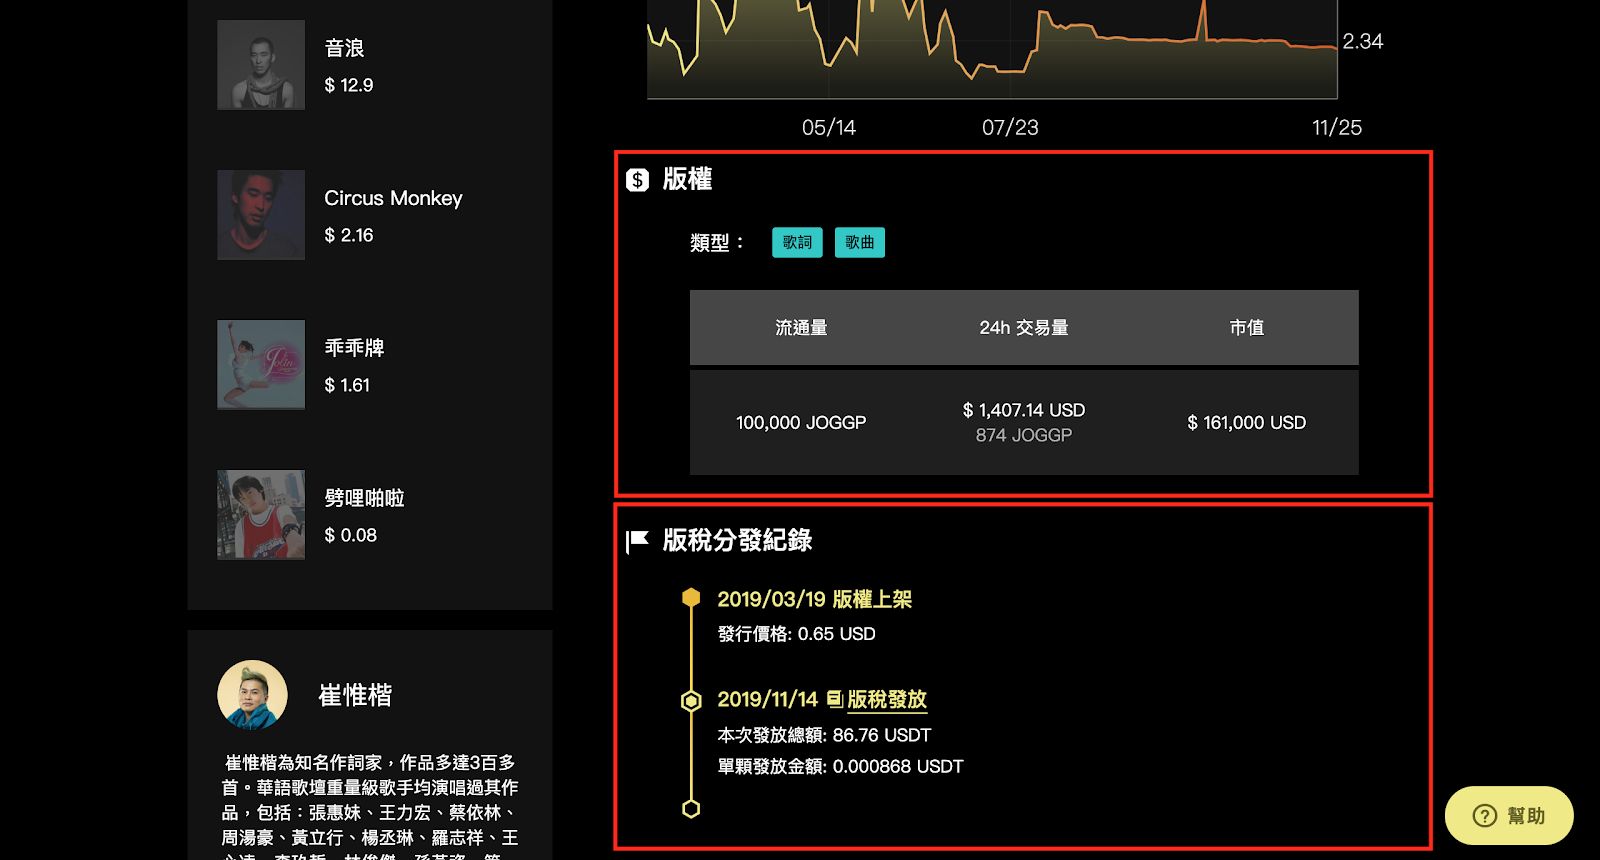
Task: Select the 歌曲 type tag
Action: click(859, 242)
